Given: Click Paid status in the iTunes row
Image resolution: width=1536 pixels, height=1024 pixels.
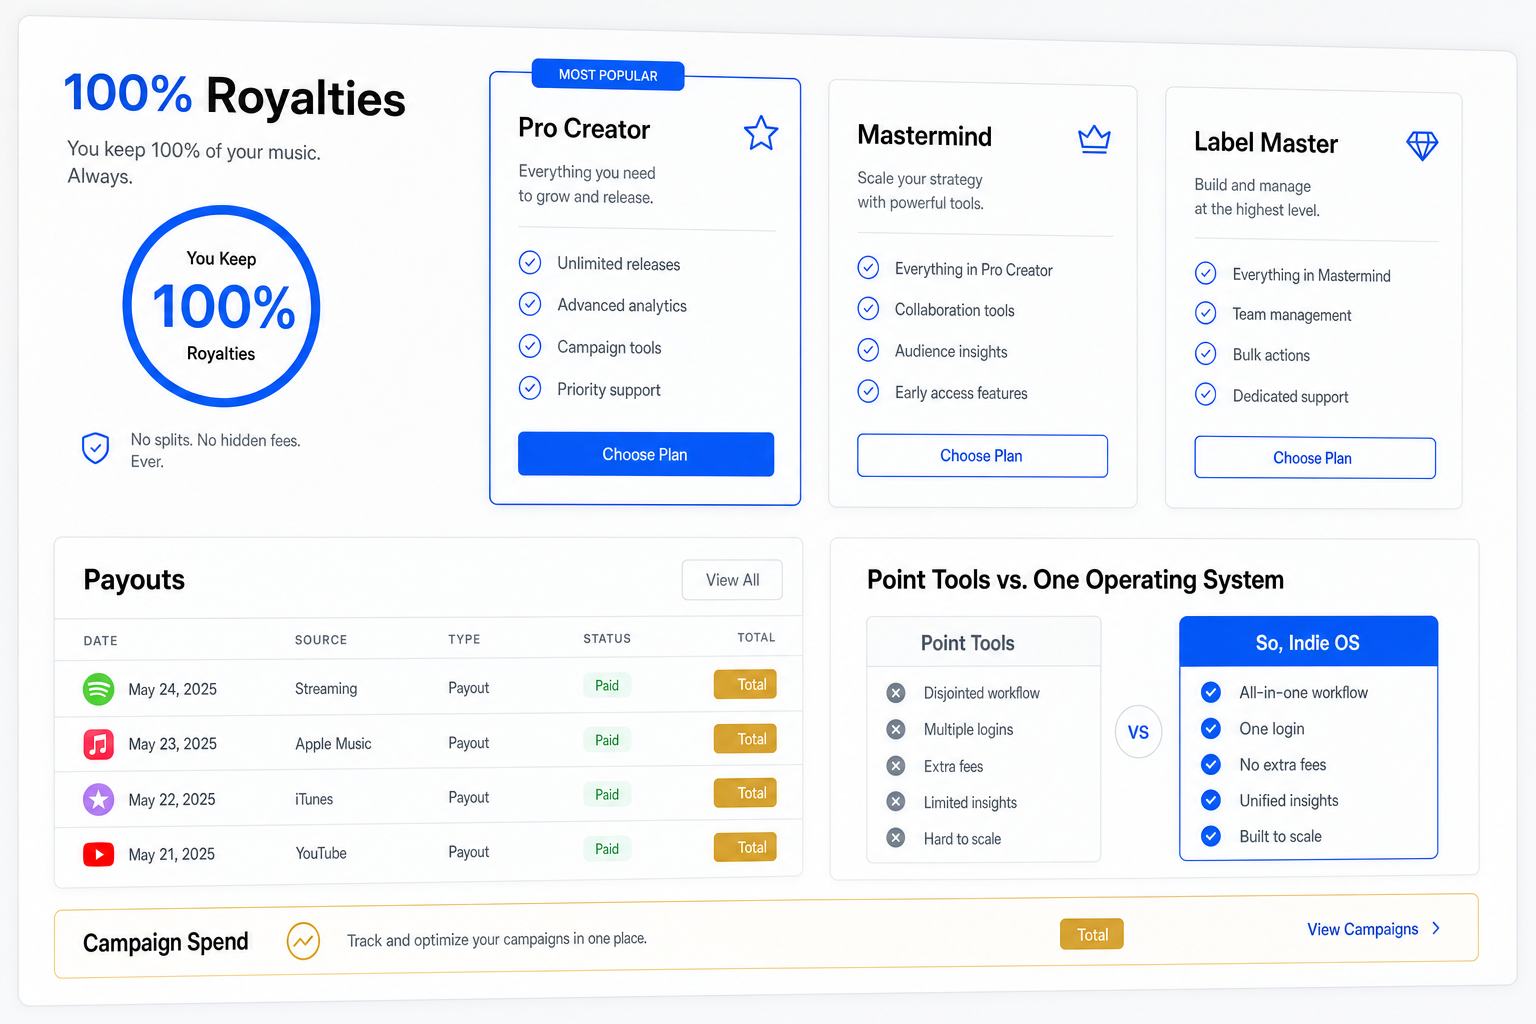Looking at the screenshot, I should (607, 794).
